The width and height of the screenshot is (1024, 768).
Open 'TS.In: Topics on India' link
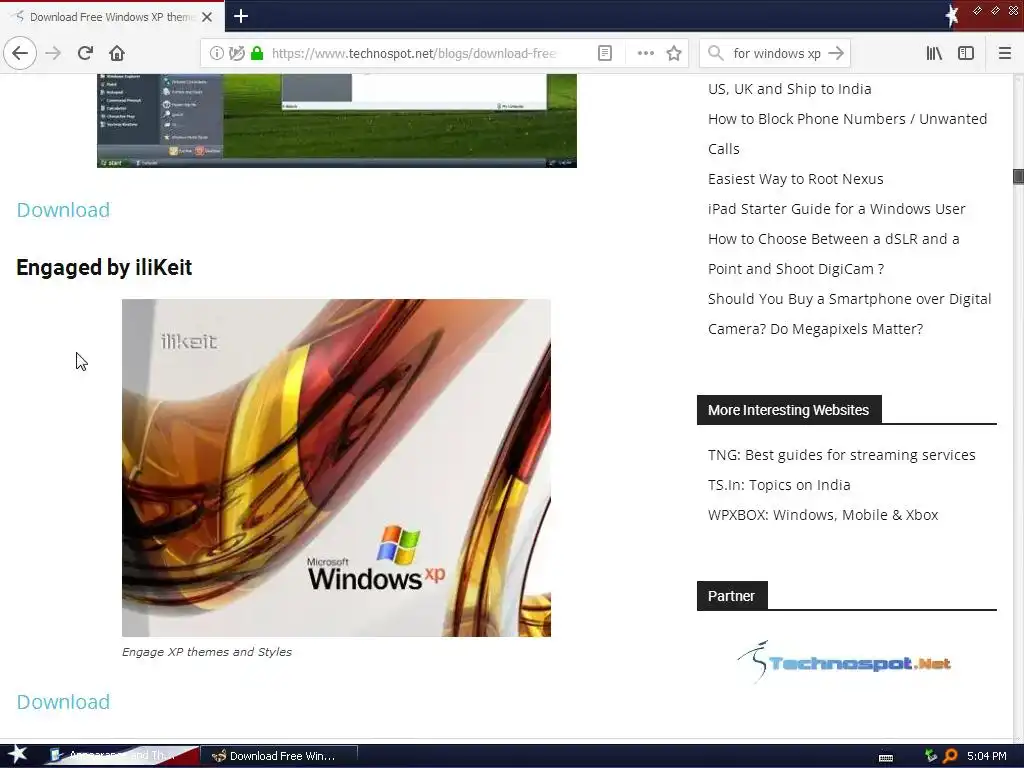[x=778, y=485]
